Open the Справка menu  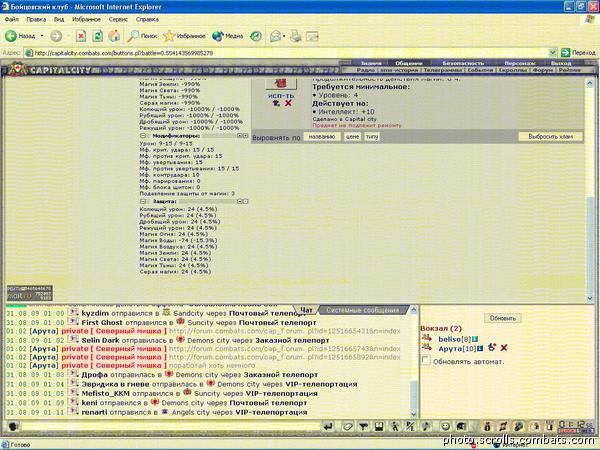pos(147,19)
